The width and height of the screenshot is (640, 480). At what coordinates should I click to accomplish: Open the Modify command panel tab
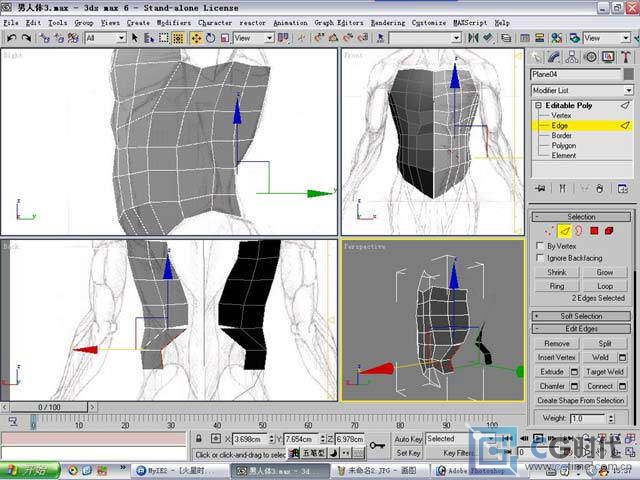coord(554,57)
